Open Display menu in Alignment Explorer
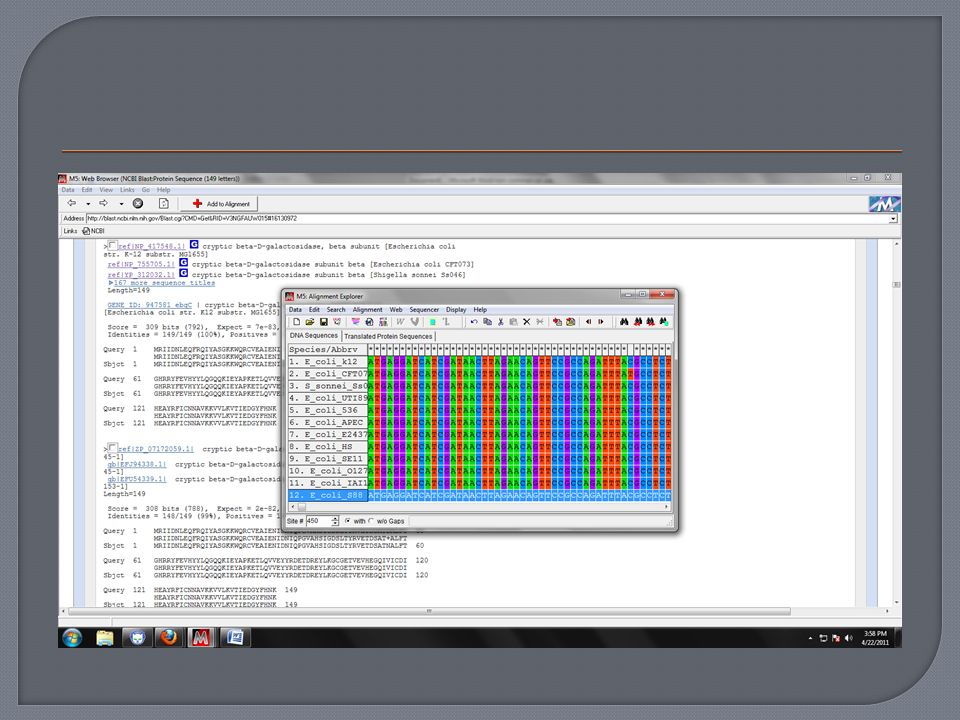The height and width of the screenshot is (720, 960). pos(456,310)
